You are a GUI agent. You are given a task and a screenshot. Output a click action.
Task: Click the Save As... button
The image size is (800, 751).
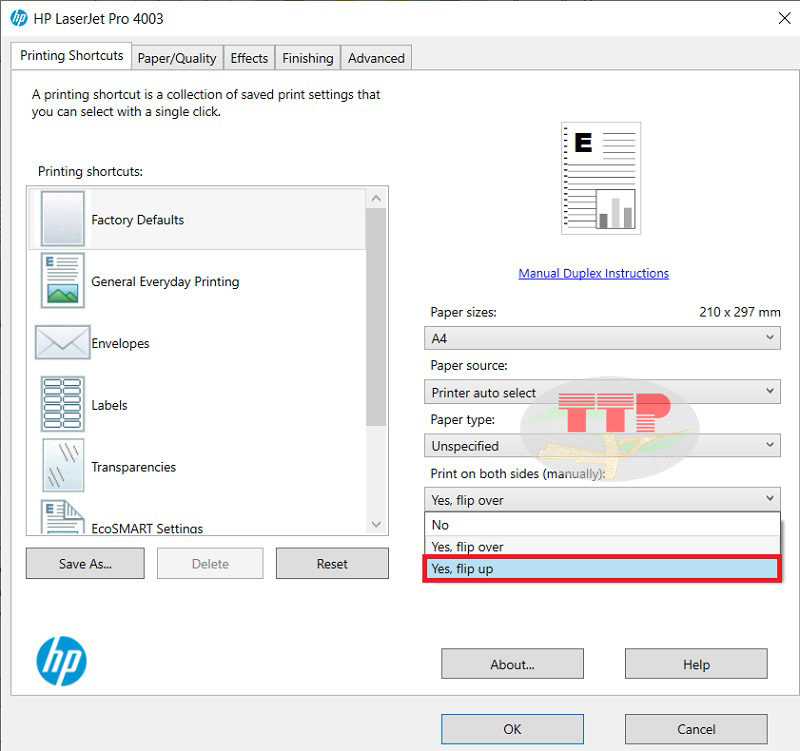click(85, 563)
